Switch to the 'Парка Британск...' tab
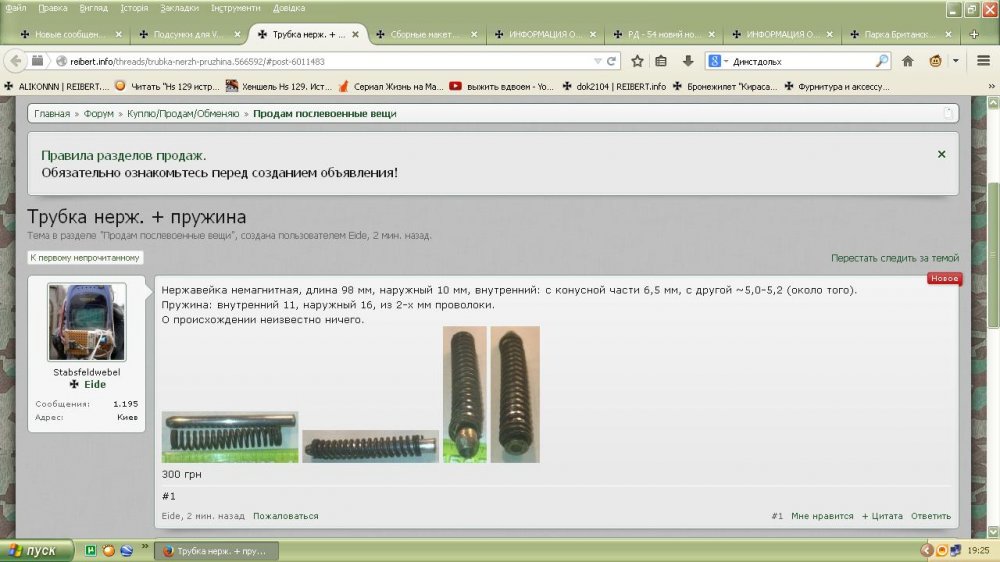This screenshot has width=1000, height=562. 900,34
